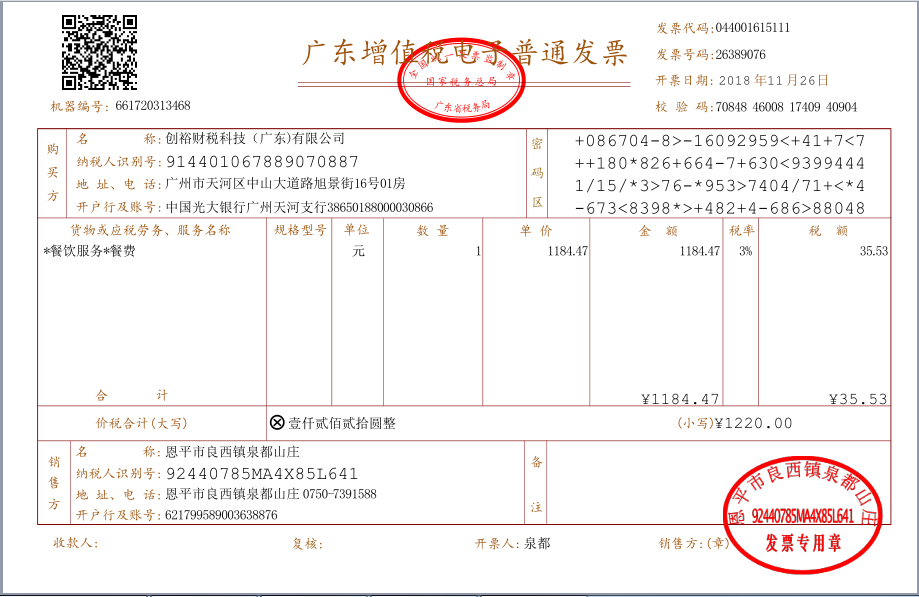This screenshot has height=597, width=919.
Task: Select the item *餐饮服务*餐费
Action: [x=89, y=252]
